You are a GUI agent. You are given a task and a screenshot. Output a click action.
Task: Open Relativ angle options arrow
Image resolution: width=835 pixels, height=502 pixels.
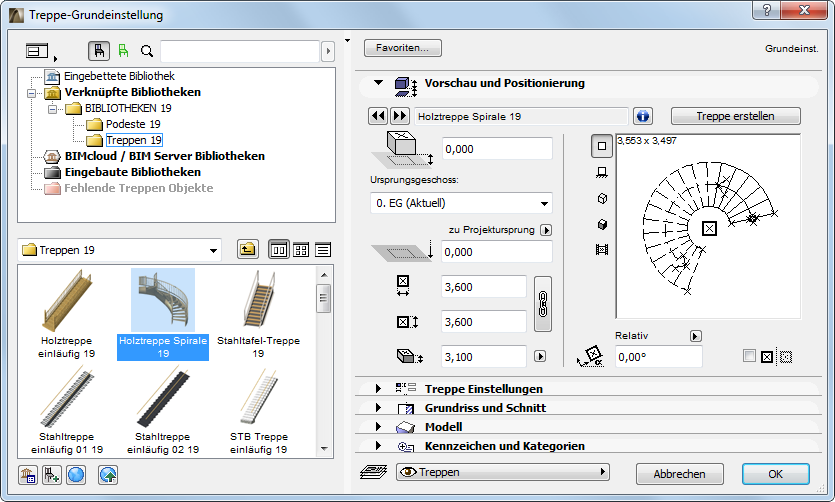[695, 336]
